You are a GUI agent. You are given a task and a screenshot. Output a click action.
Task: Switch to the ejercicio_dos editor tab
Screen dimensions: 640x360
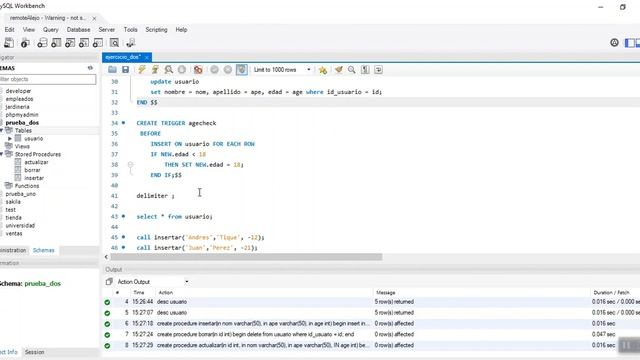(x=123, y=57)
